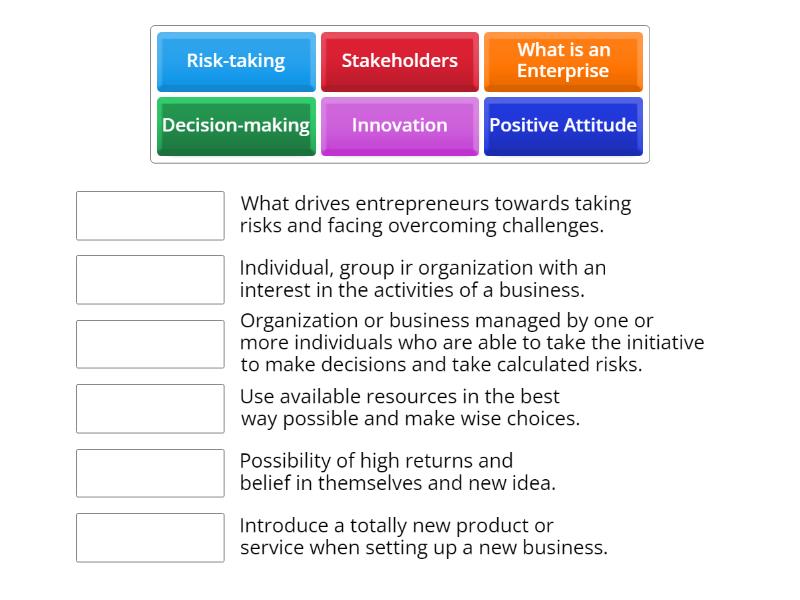Select the 'Organization or business managed' description text
The image size is (800, 600).
(471, 342)
